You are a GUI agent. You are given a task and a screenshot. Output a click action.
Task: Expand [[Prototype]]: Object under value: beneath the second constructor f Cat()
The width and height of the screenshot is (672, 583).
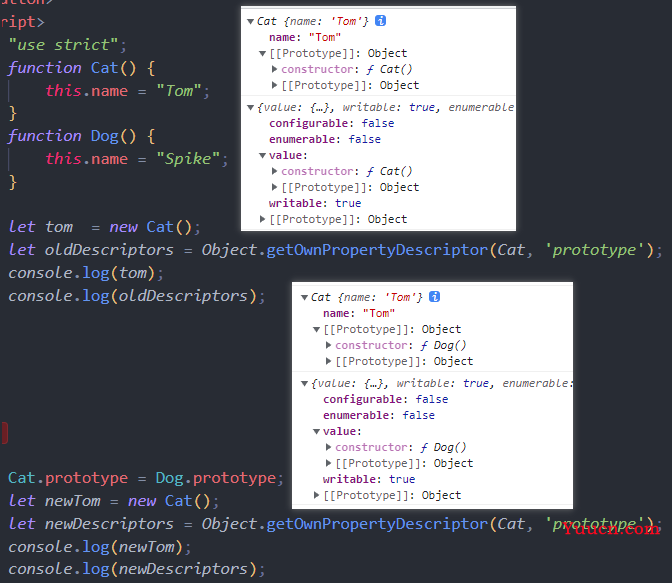(275, 187)
